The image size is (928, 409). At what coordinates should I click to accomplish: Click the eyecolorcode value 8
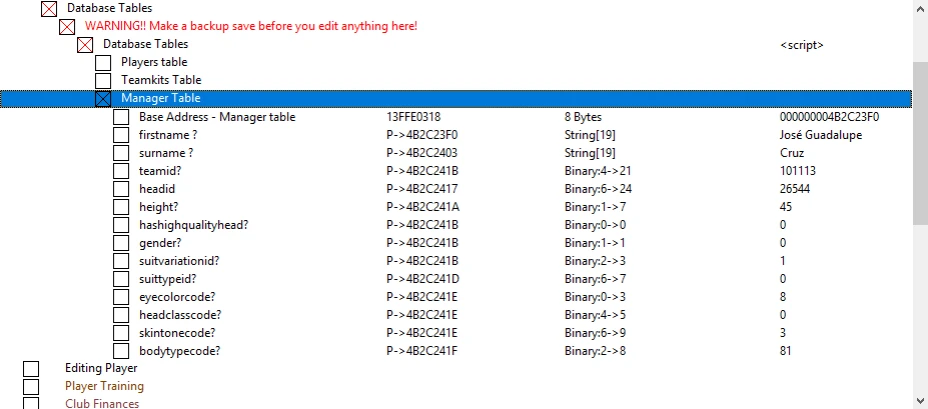click(x=783, y=297)
